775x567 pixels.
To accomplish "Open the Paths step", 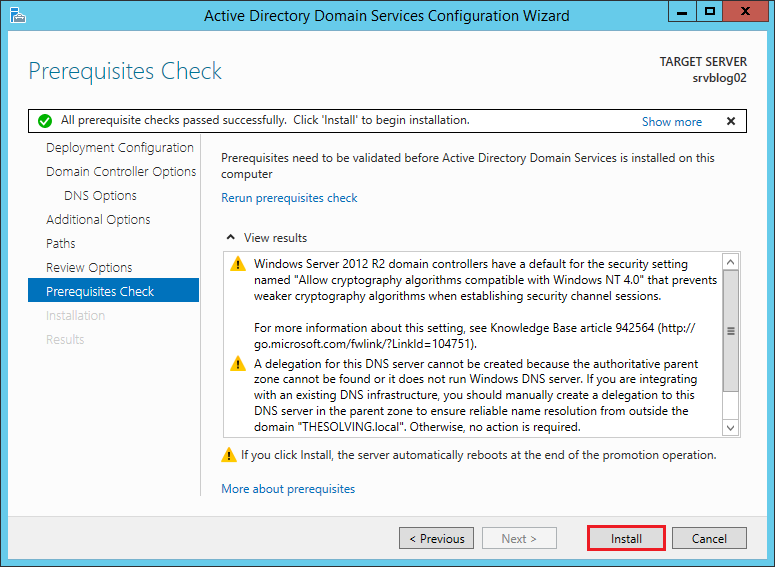I will (61, 244).
